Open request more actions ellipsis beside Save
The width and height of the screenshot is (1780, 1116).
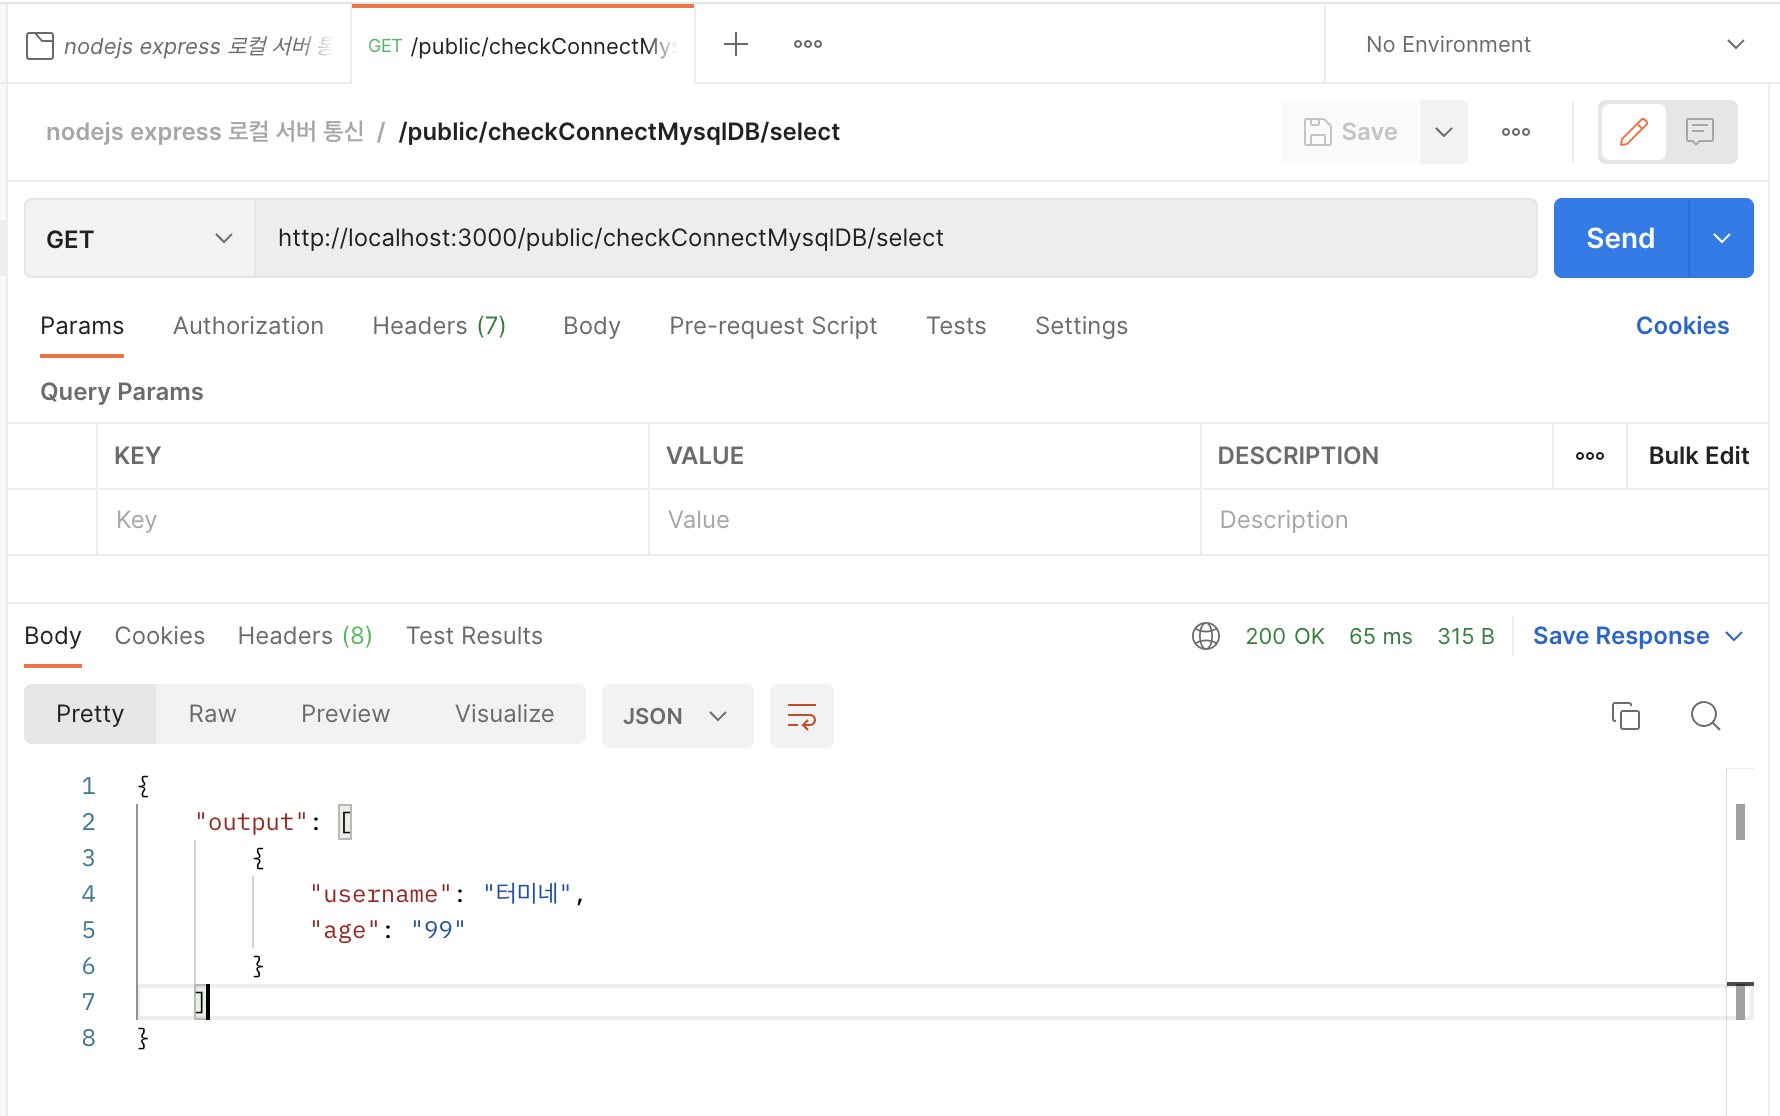tap(1516, 132)
